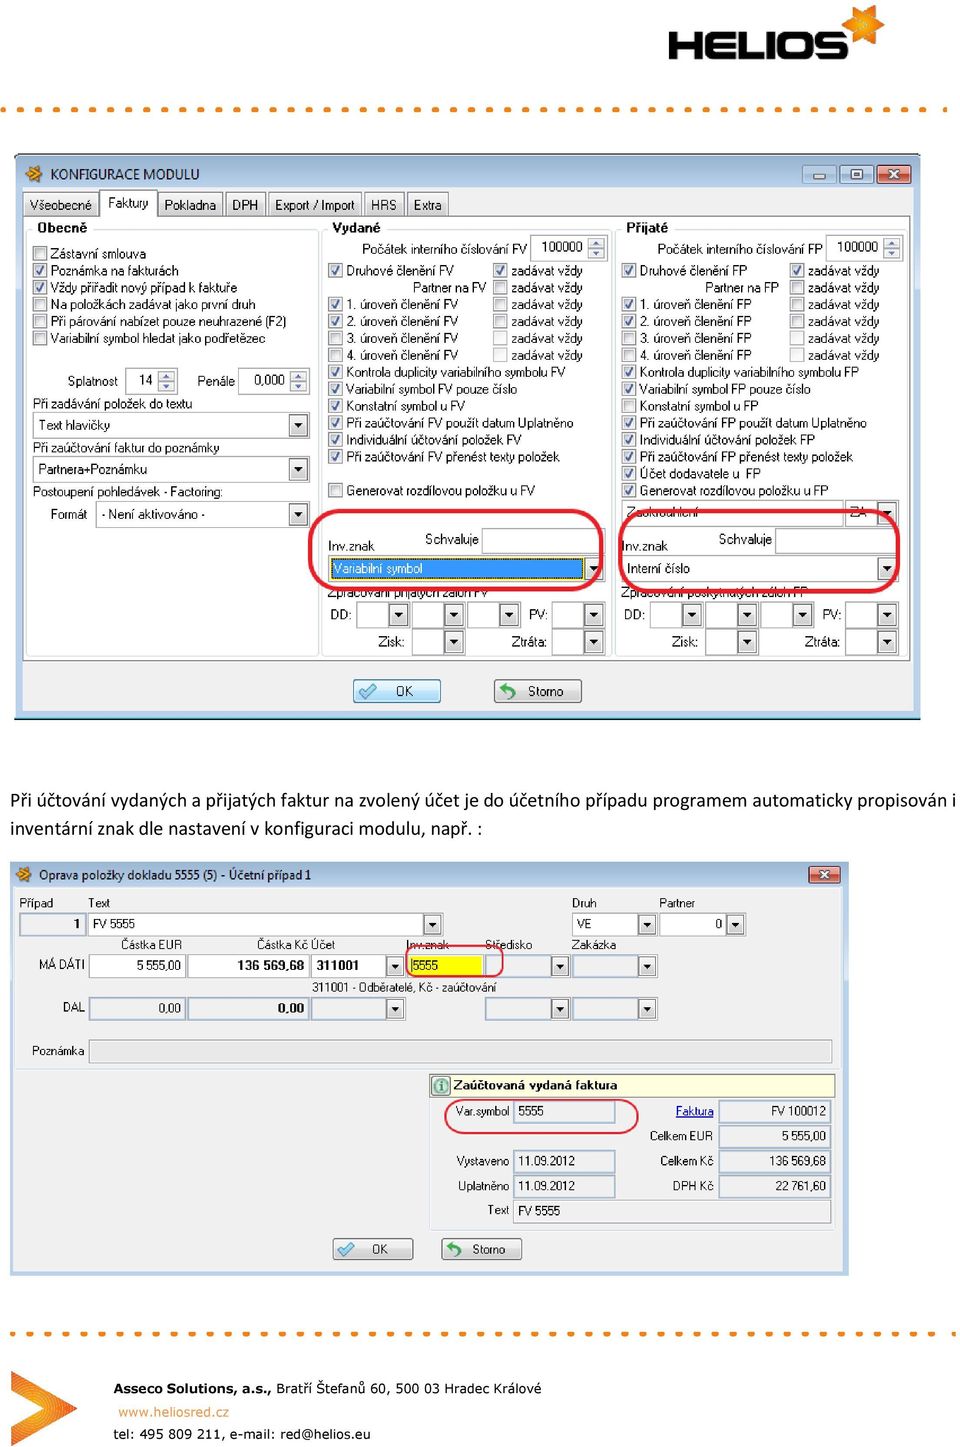The image size is (960, 1447).
Task: Toggle 3. úroveň členění FP checkbox
Action: 629,338
